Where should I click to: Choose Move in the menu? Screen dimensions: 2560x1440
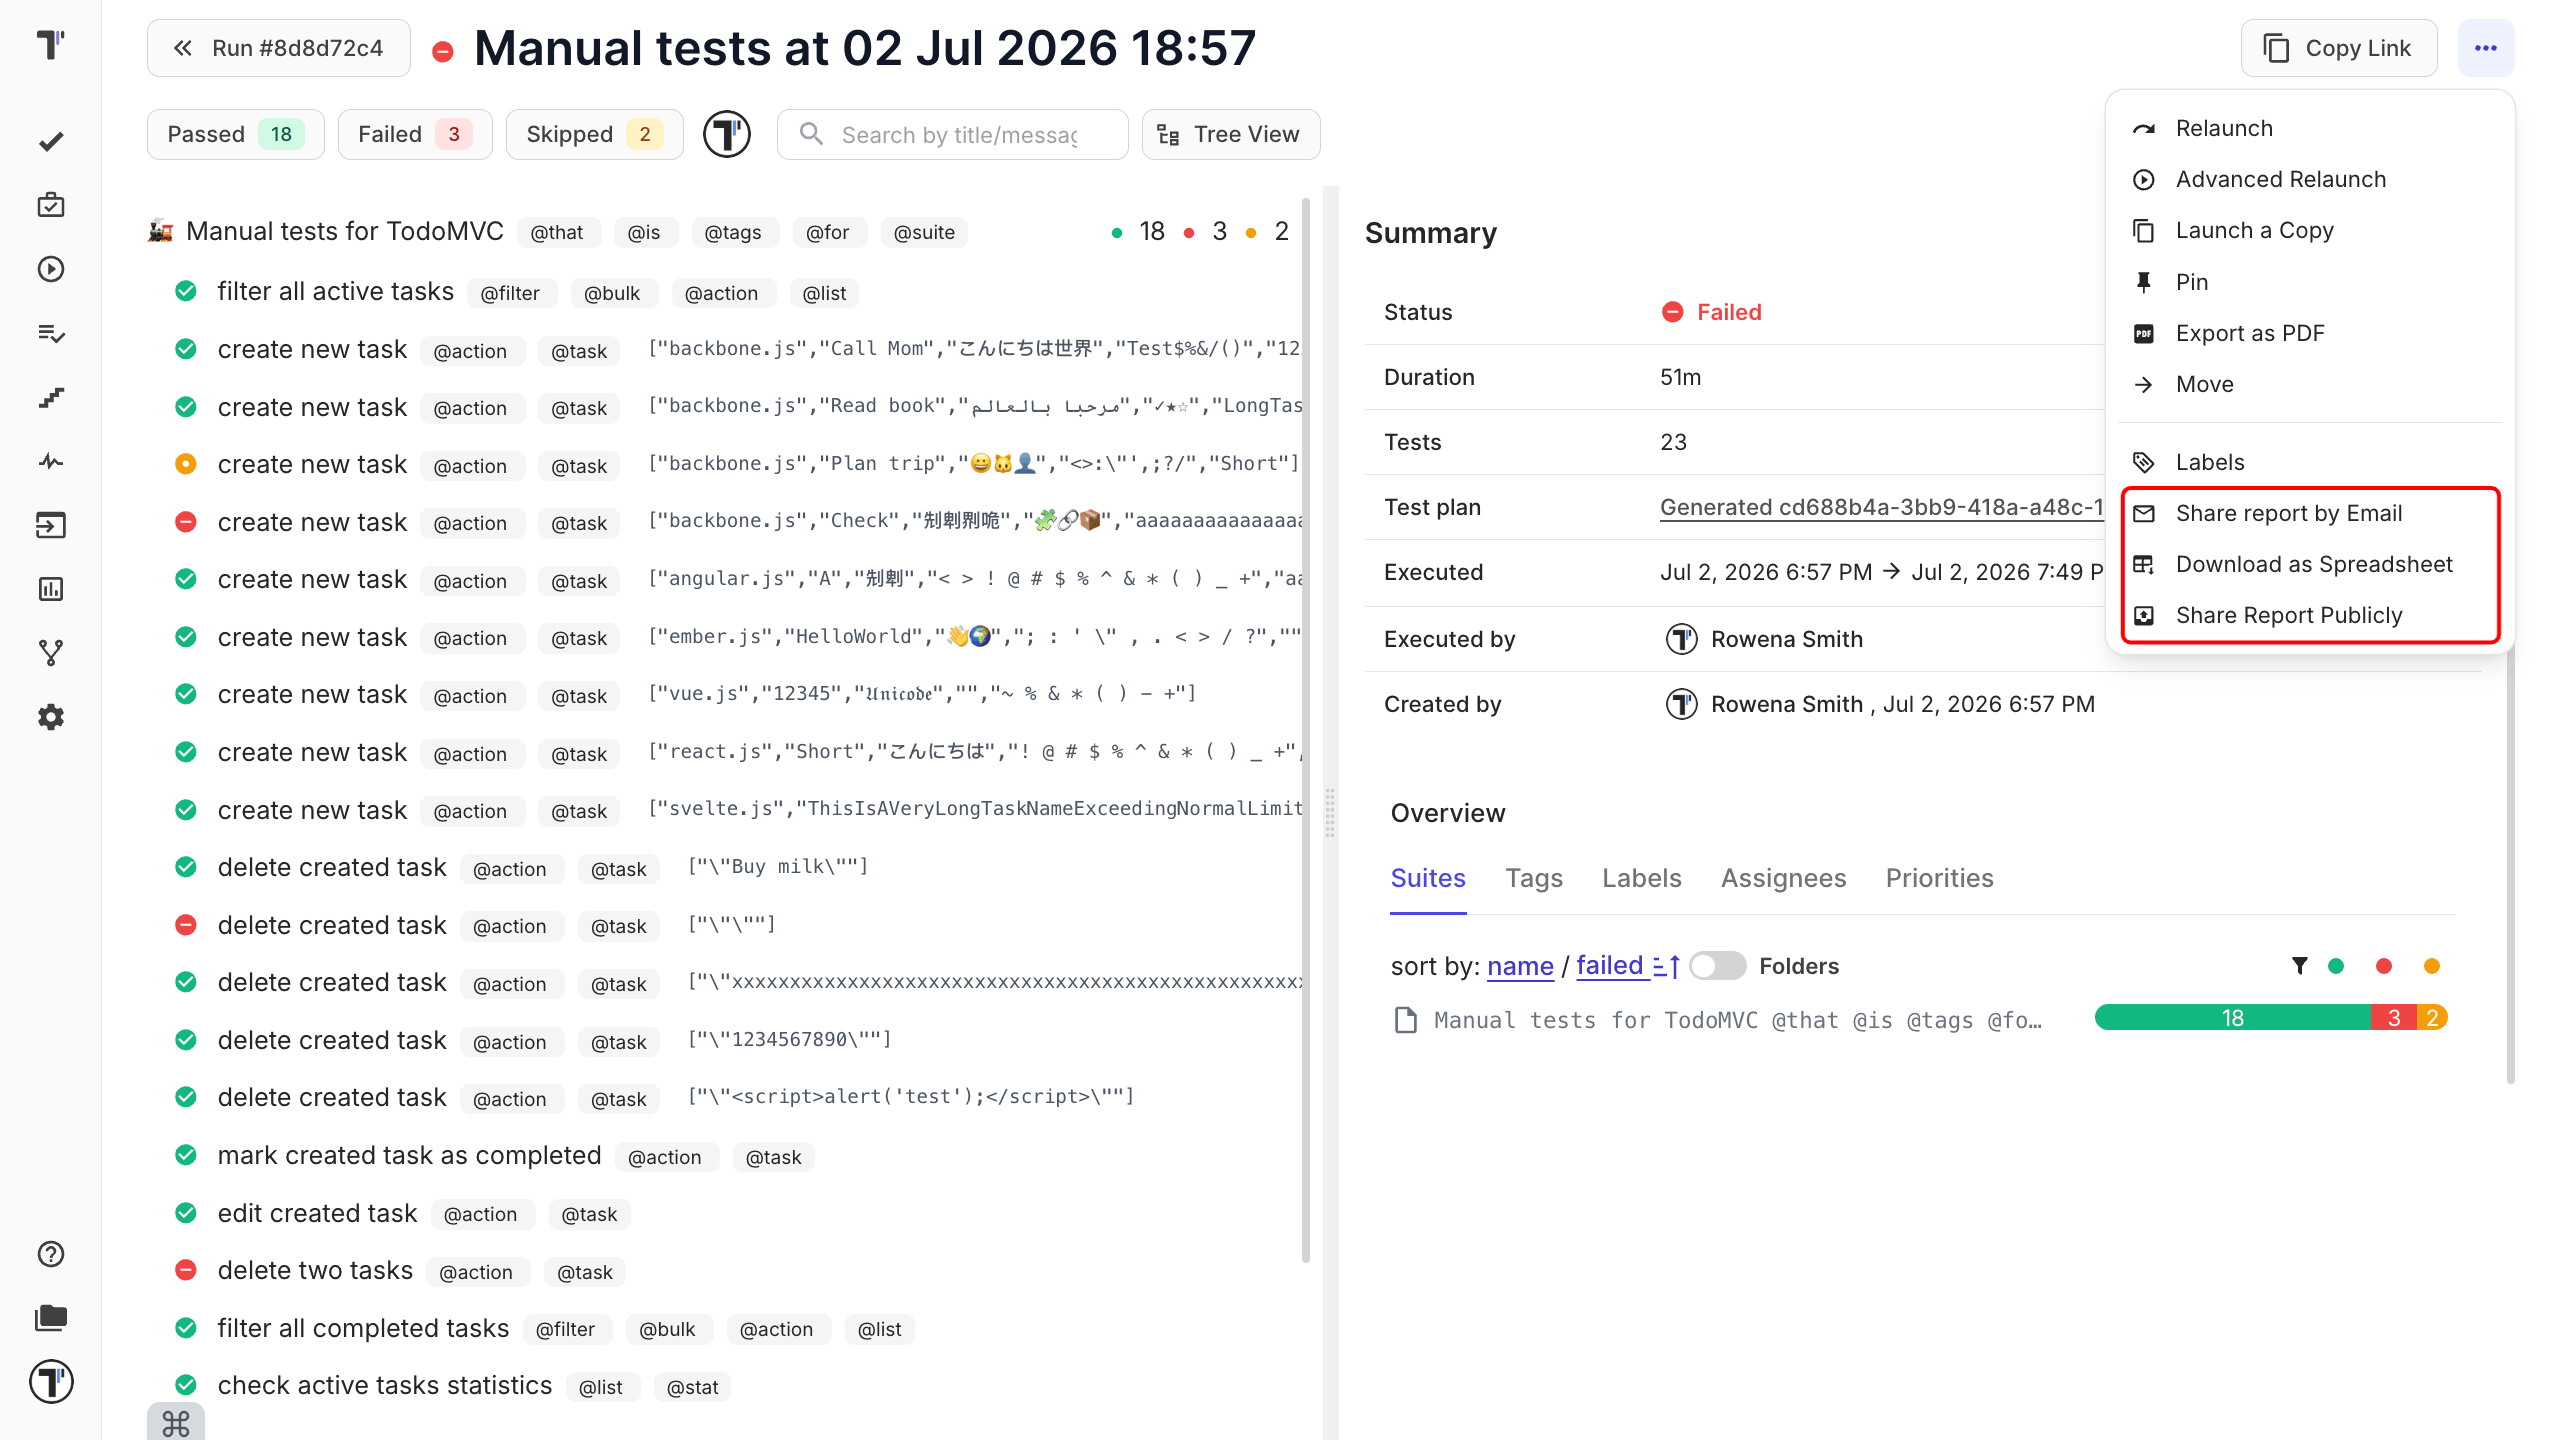pyautogui.click(x=2310, y=384)
